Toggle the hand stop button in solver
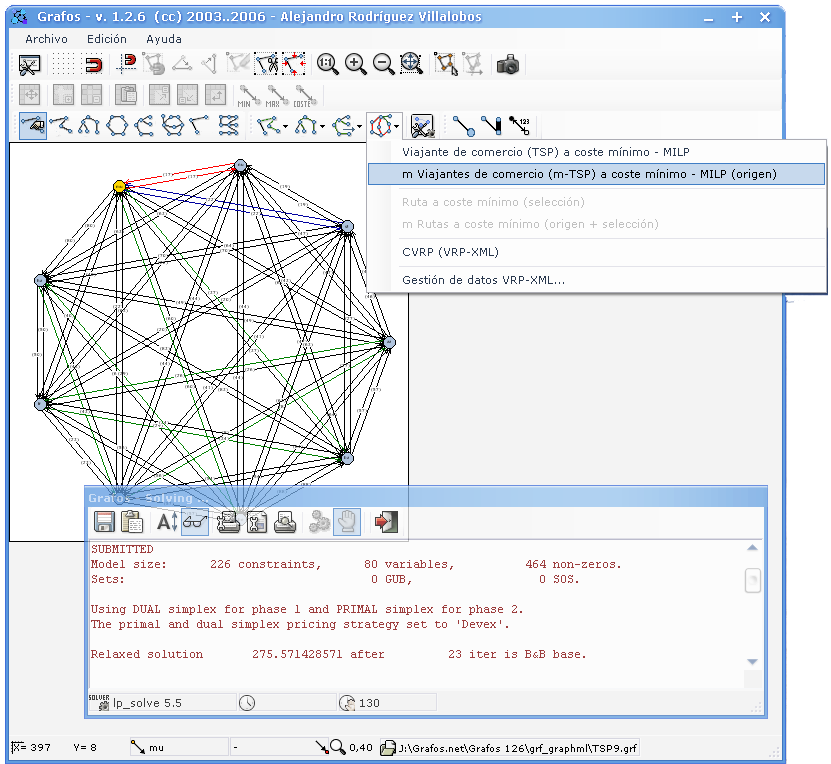The height and width of the screenshot is (764, 831). 347,521
